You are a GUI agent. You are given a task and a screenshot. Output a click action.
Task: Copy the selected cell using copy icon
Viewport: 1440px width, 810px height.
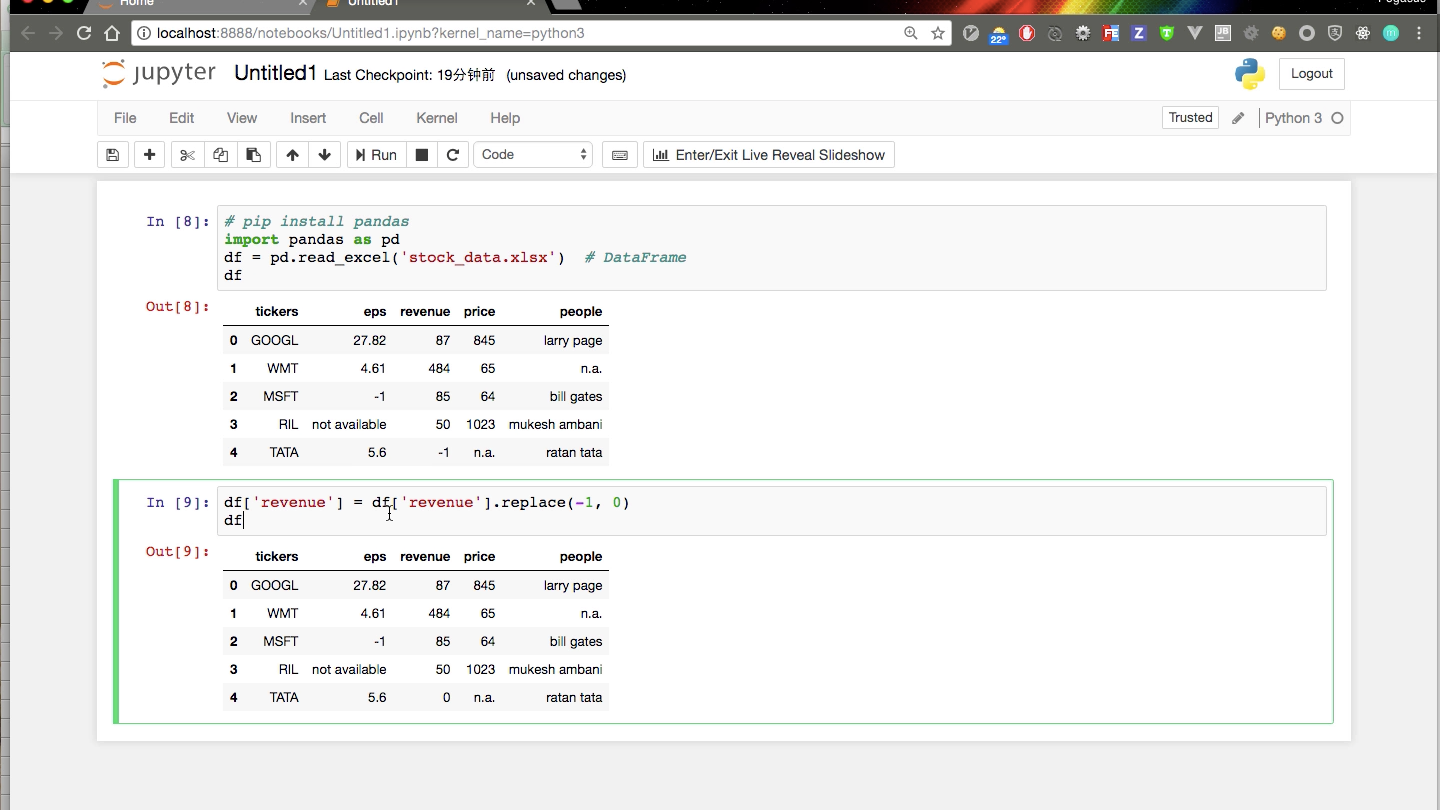[x=220, y=154]
